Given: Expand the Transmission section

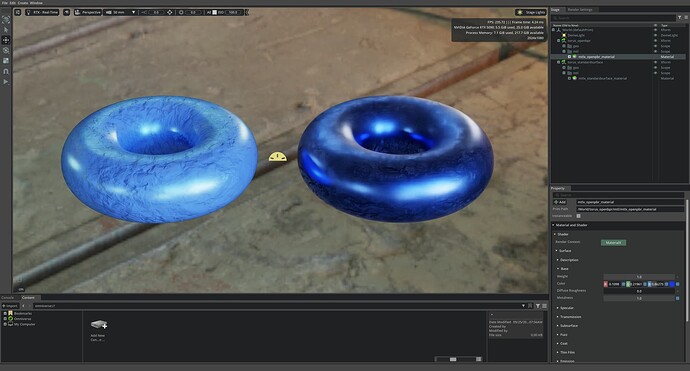Looking at the screenshot, I should 558,317.
